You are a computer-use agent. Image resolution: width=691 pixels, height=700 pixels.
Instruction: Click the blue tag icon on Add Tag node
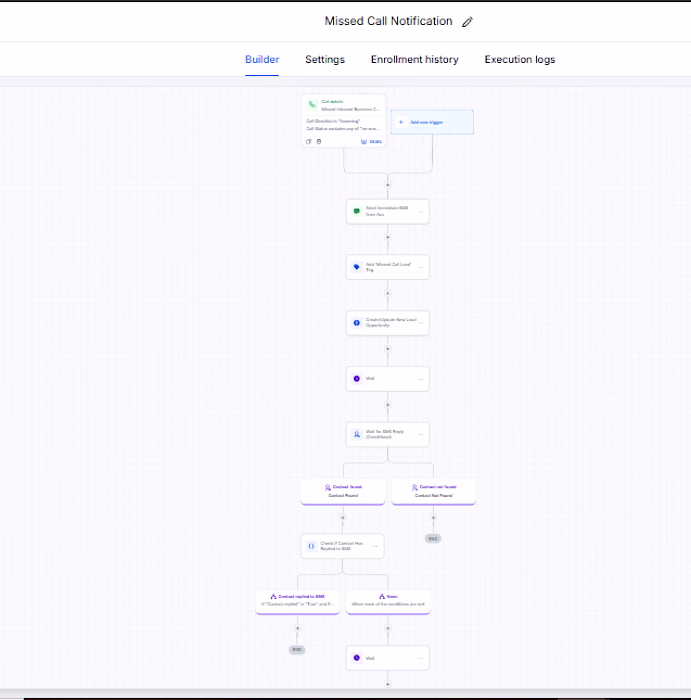[357, 267]
